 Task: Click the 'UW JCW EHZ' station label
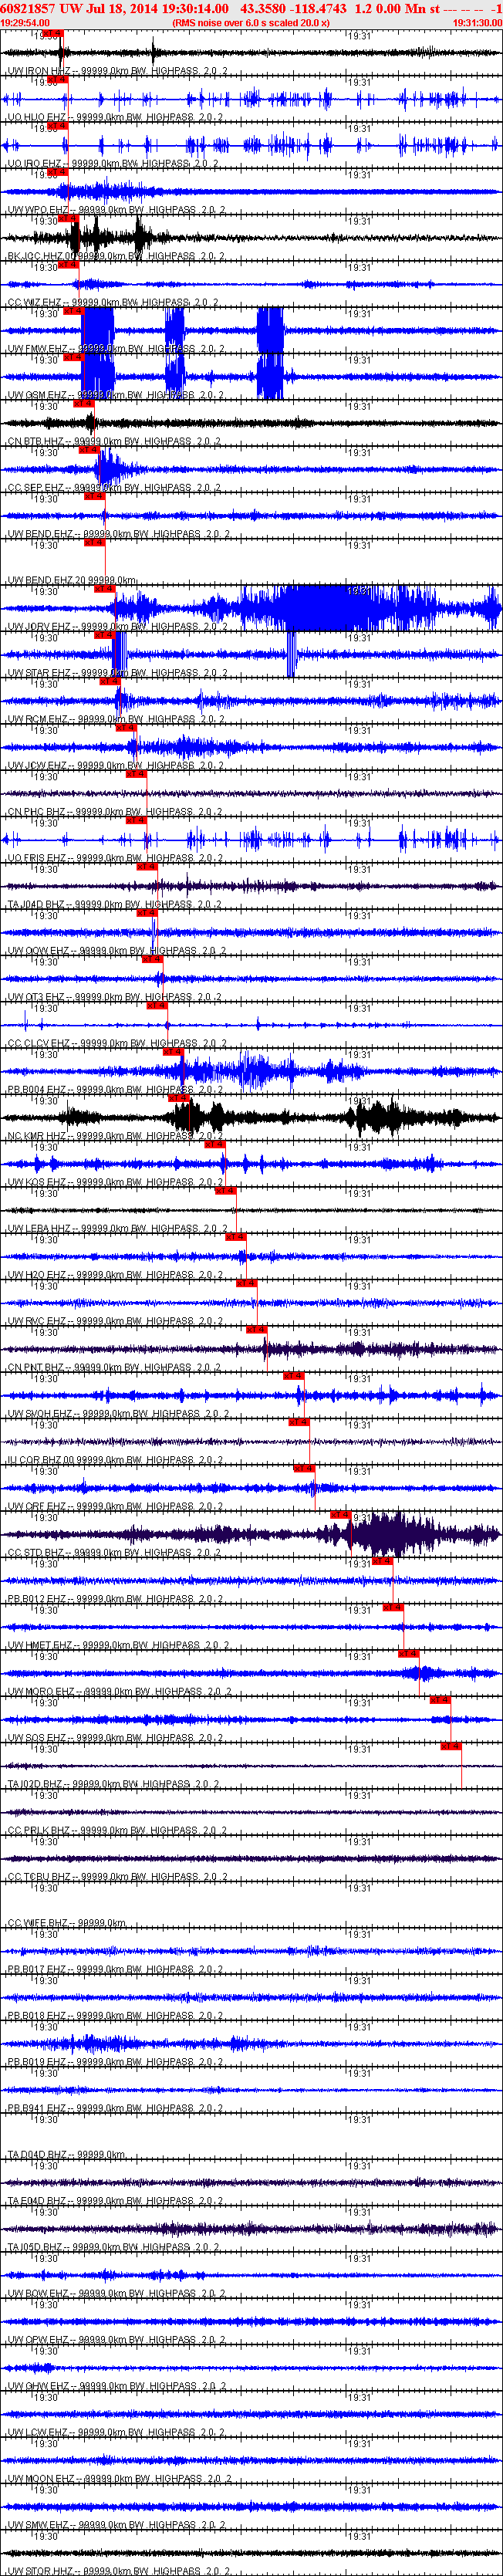tap(38, 766)
